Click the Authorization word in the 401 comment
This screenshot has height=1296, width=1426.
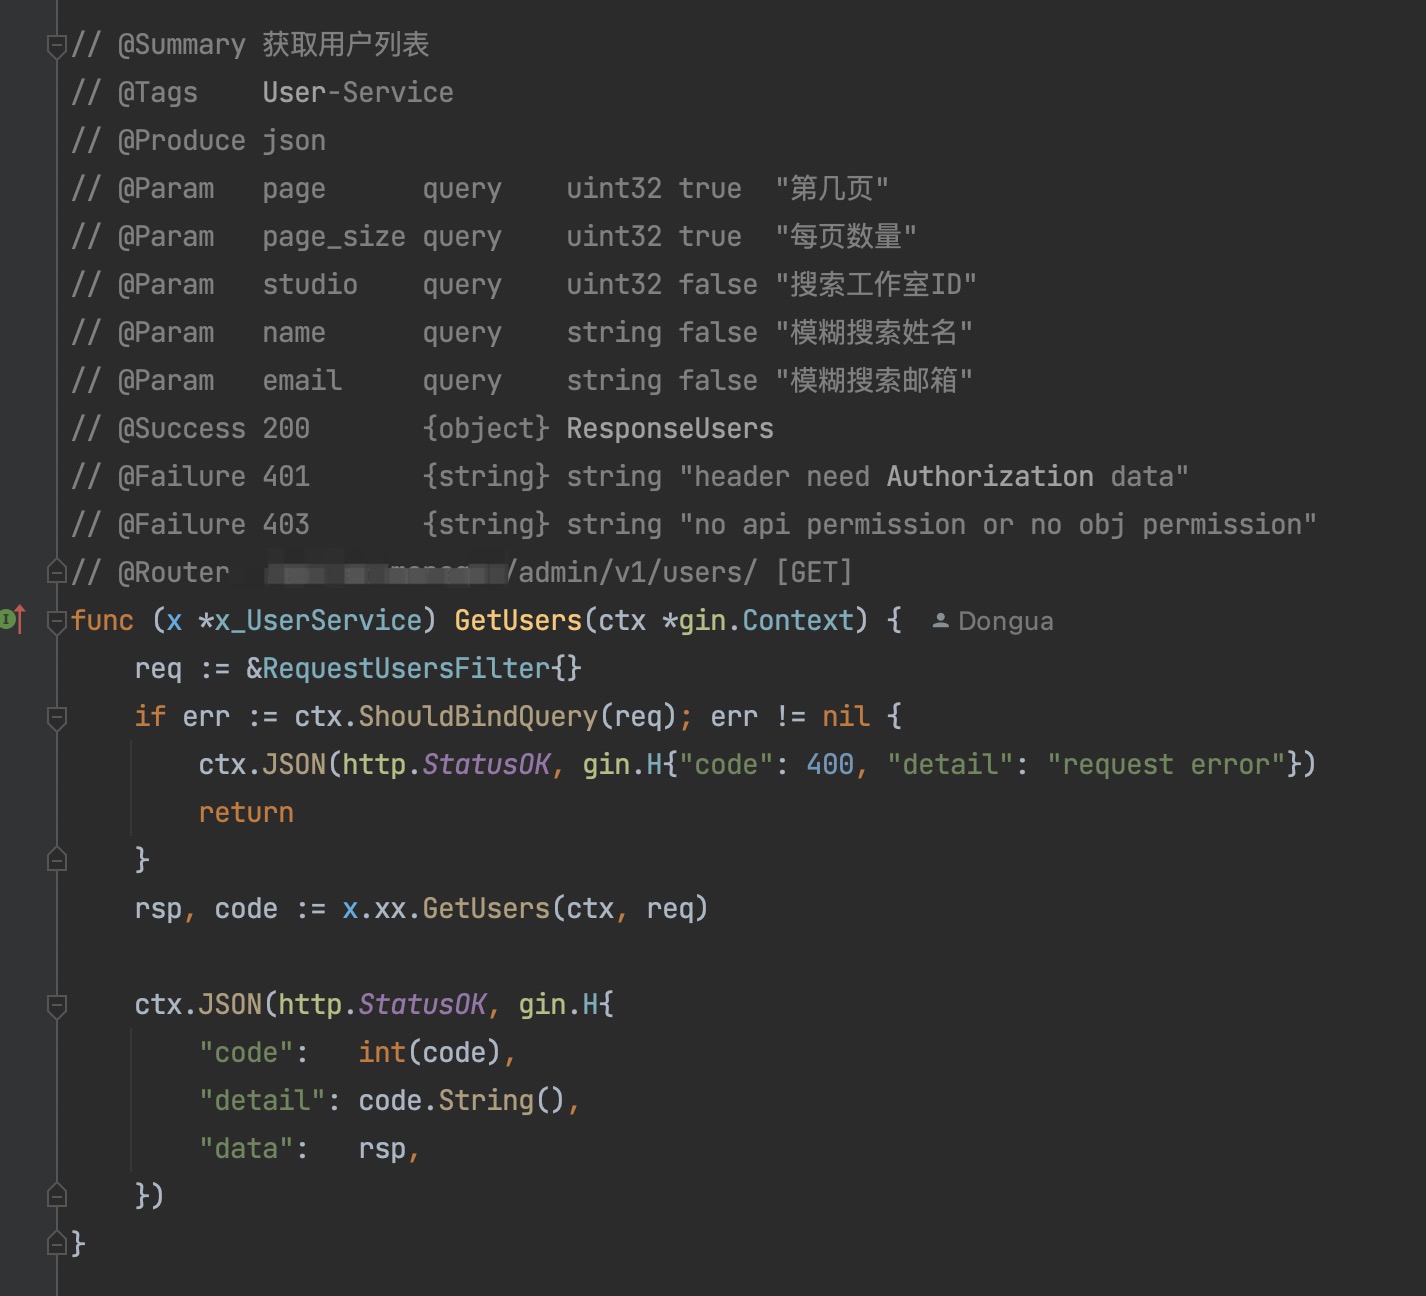[x=990, y=476]
